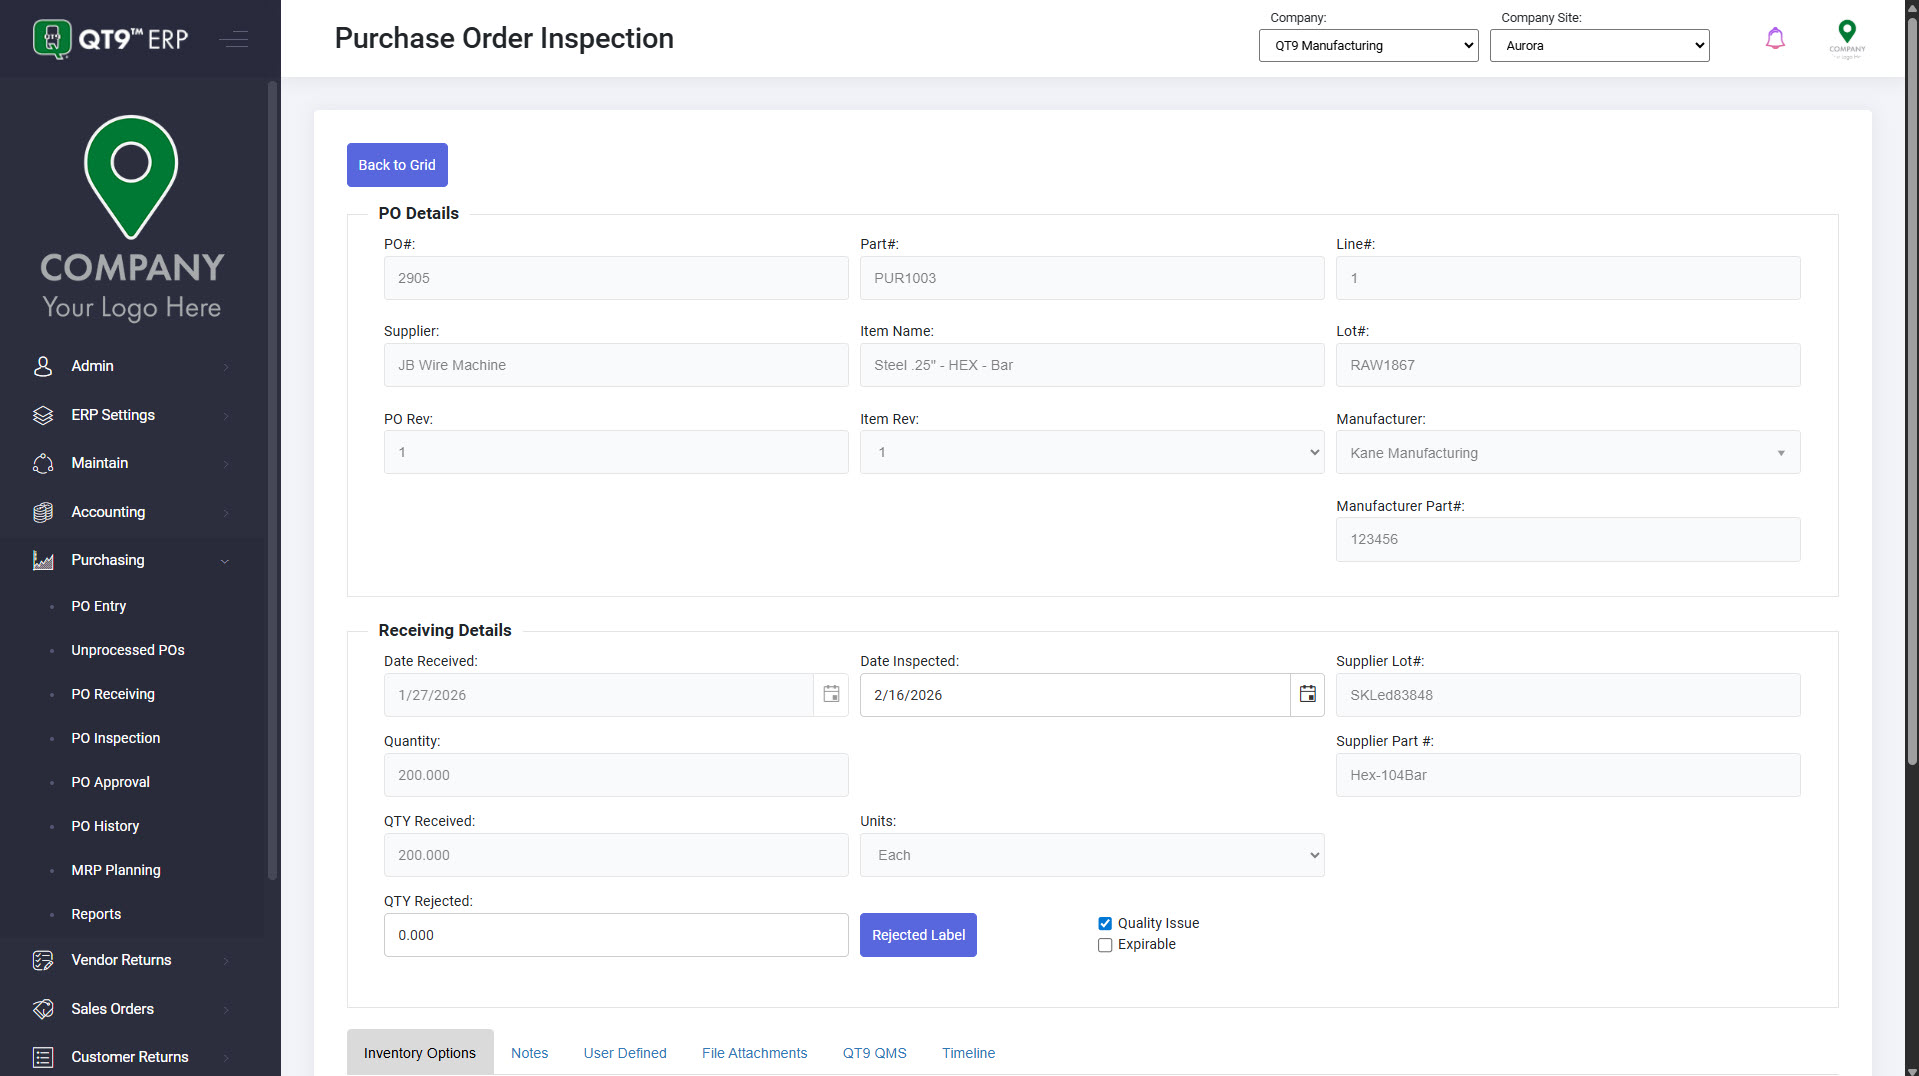Enable the Expirable checkbox

tap(1105, 945)
